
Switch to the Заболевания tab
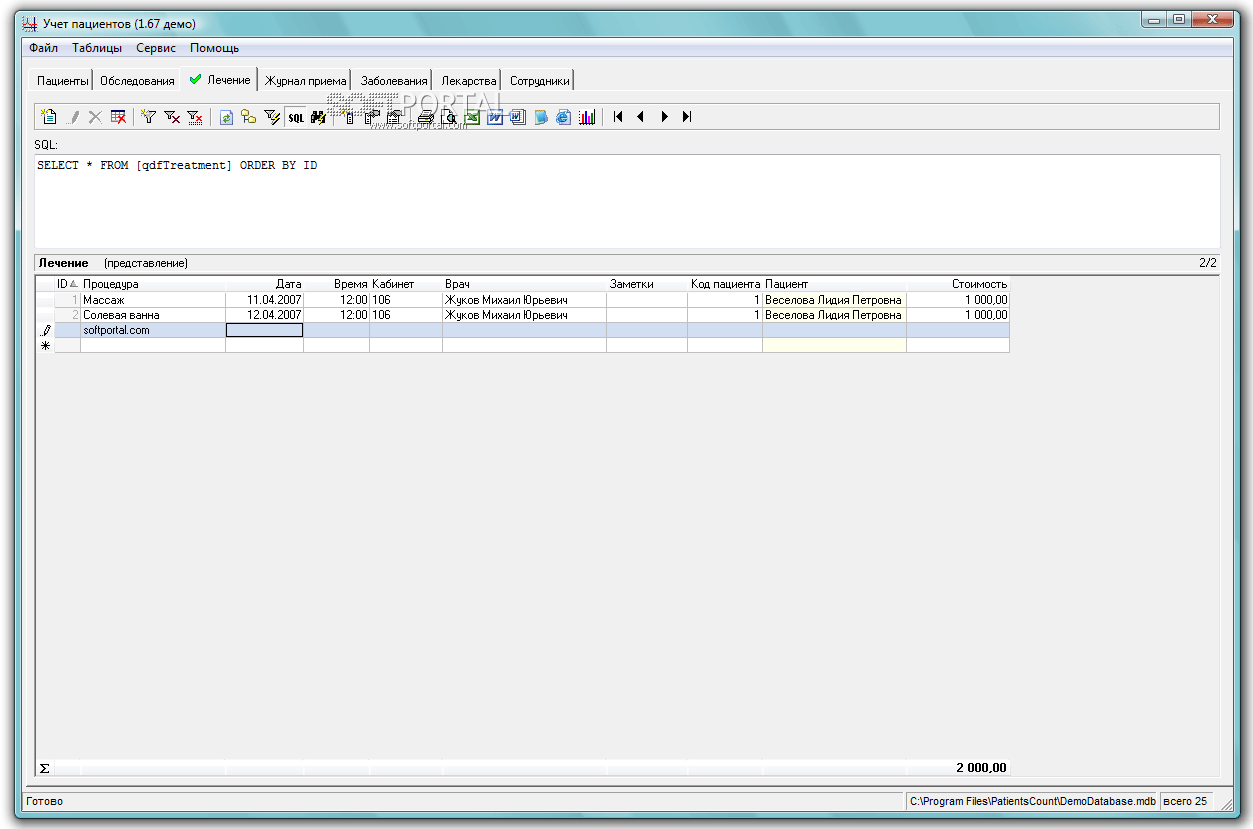pyautogui.click(x=394, y=81)
